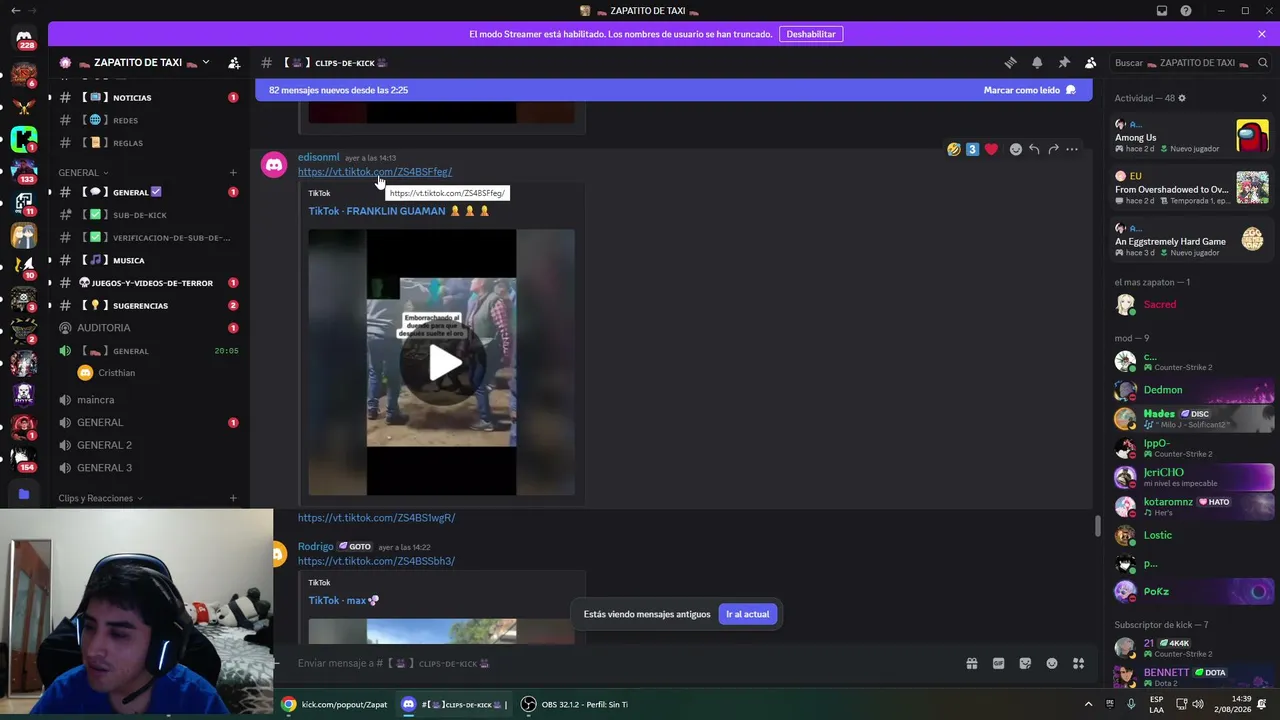Open add reaction emoji picker on message
This screenshot has width=1280, height=720.
point(1016,149)
